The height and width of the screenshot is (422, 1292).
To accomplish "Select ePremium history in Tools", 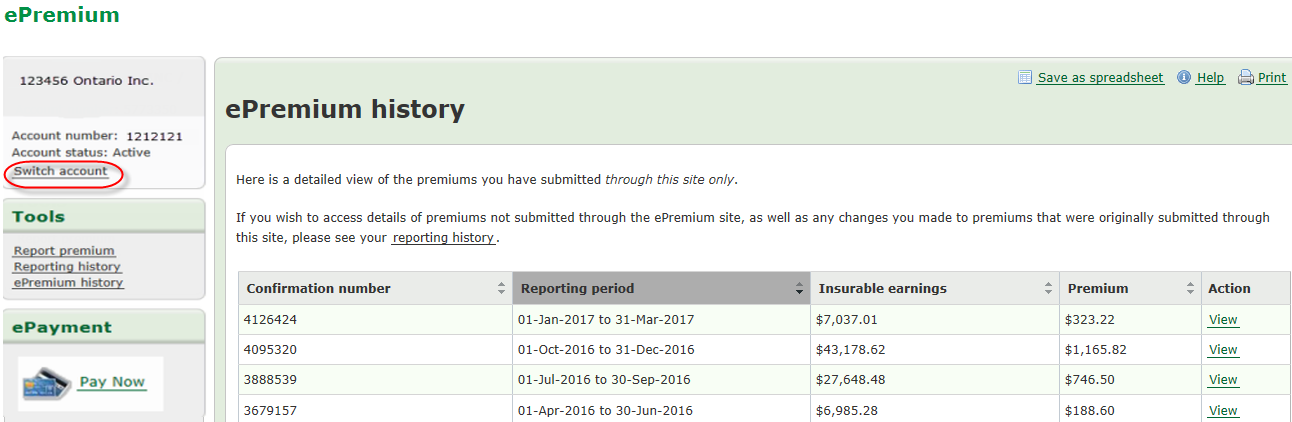I will pyautogui.click(x=68, y=283).
